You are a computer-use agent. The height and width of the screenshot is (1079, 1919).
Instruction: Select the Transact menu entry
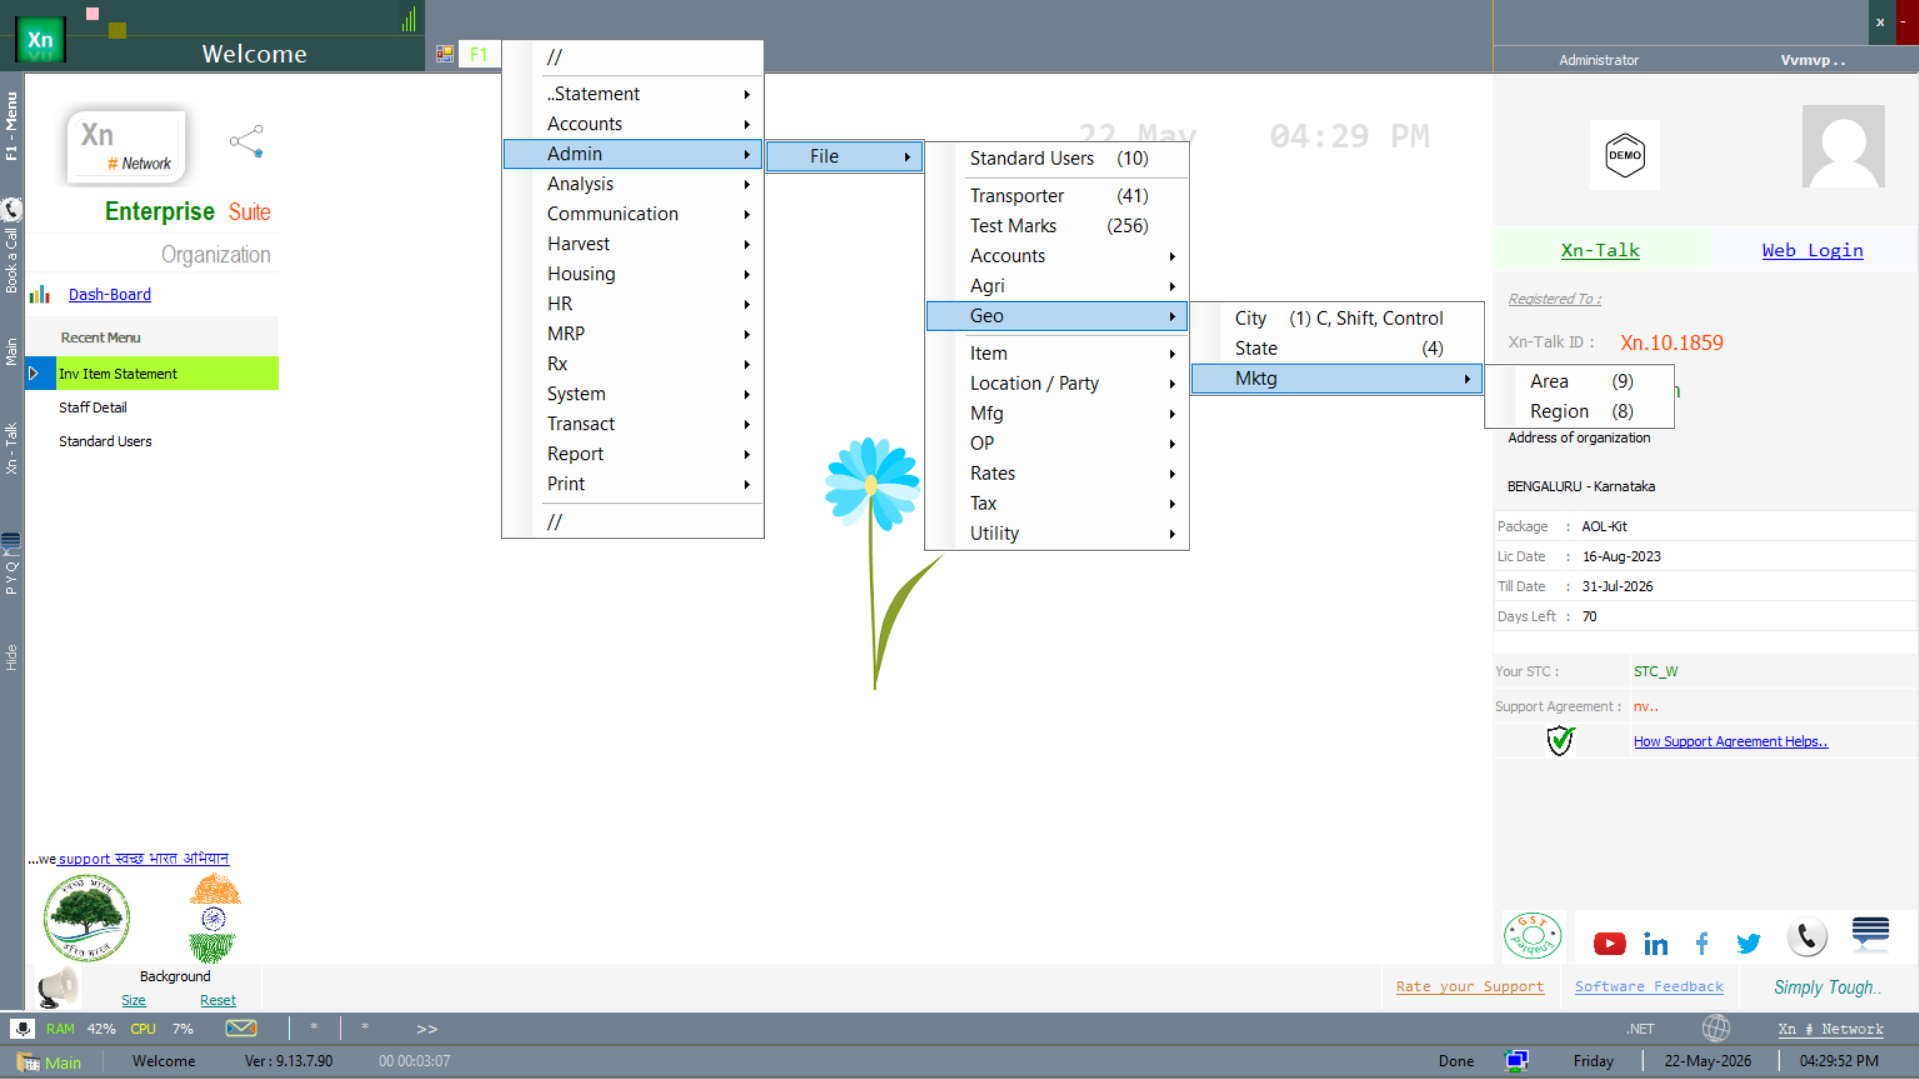(633, 424)
